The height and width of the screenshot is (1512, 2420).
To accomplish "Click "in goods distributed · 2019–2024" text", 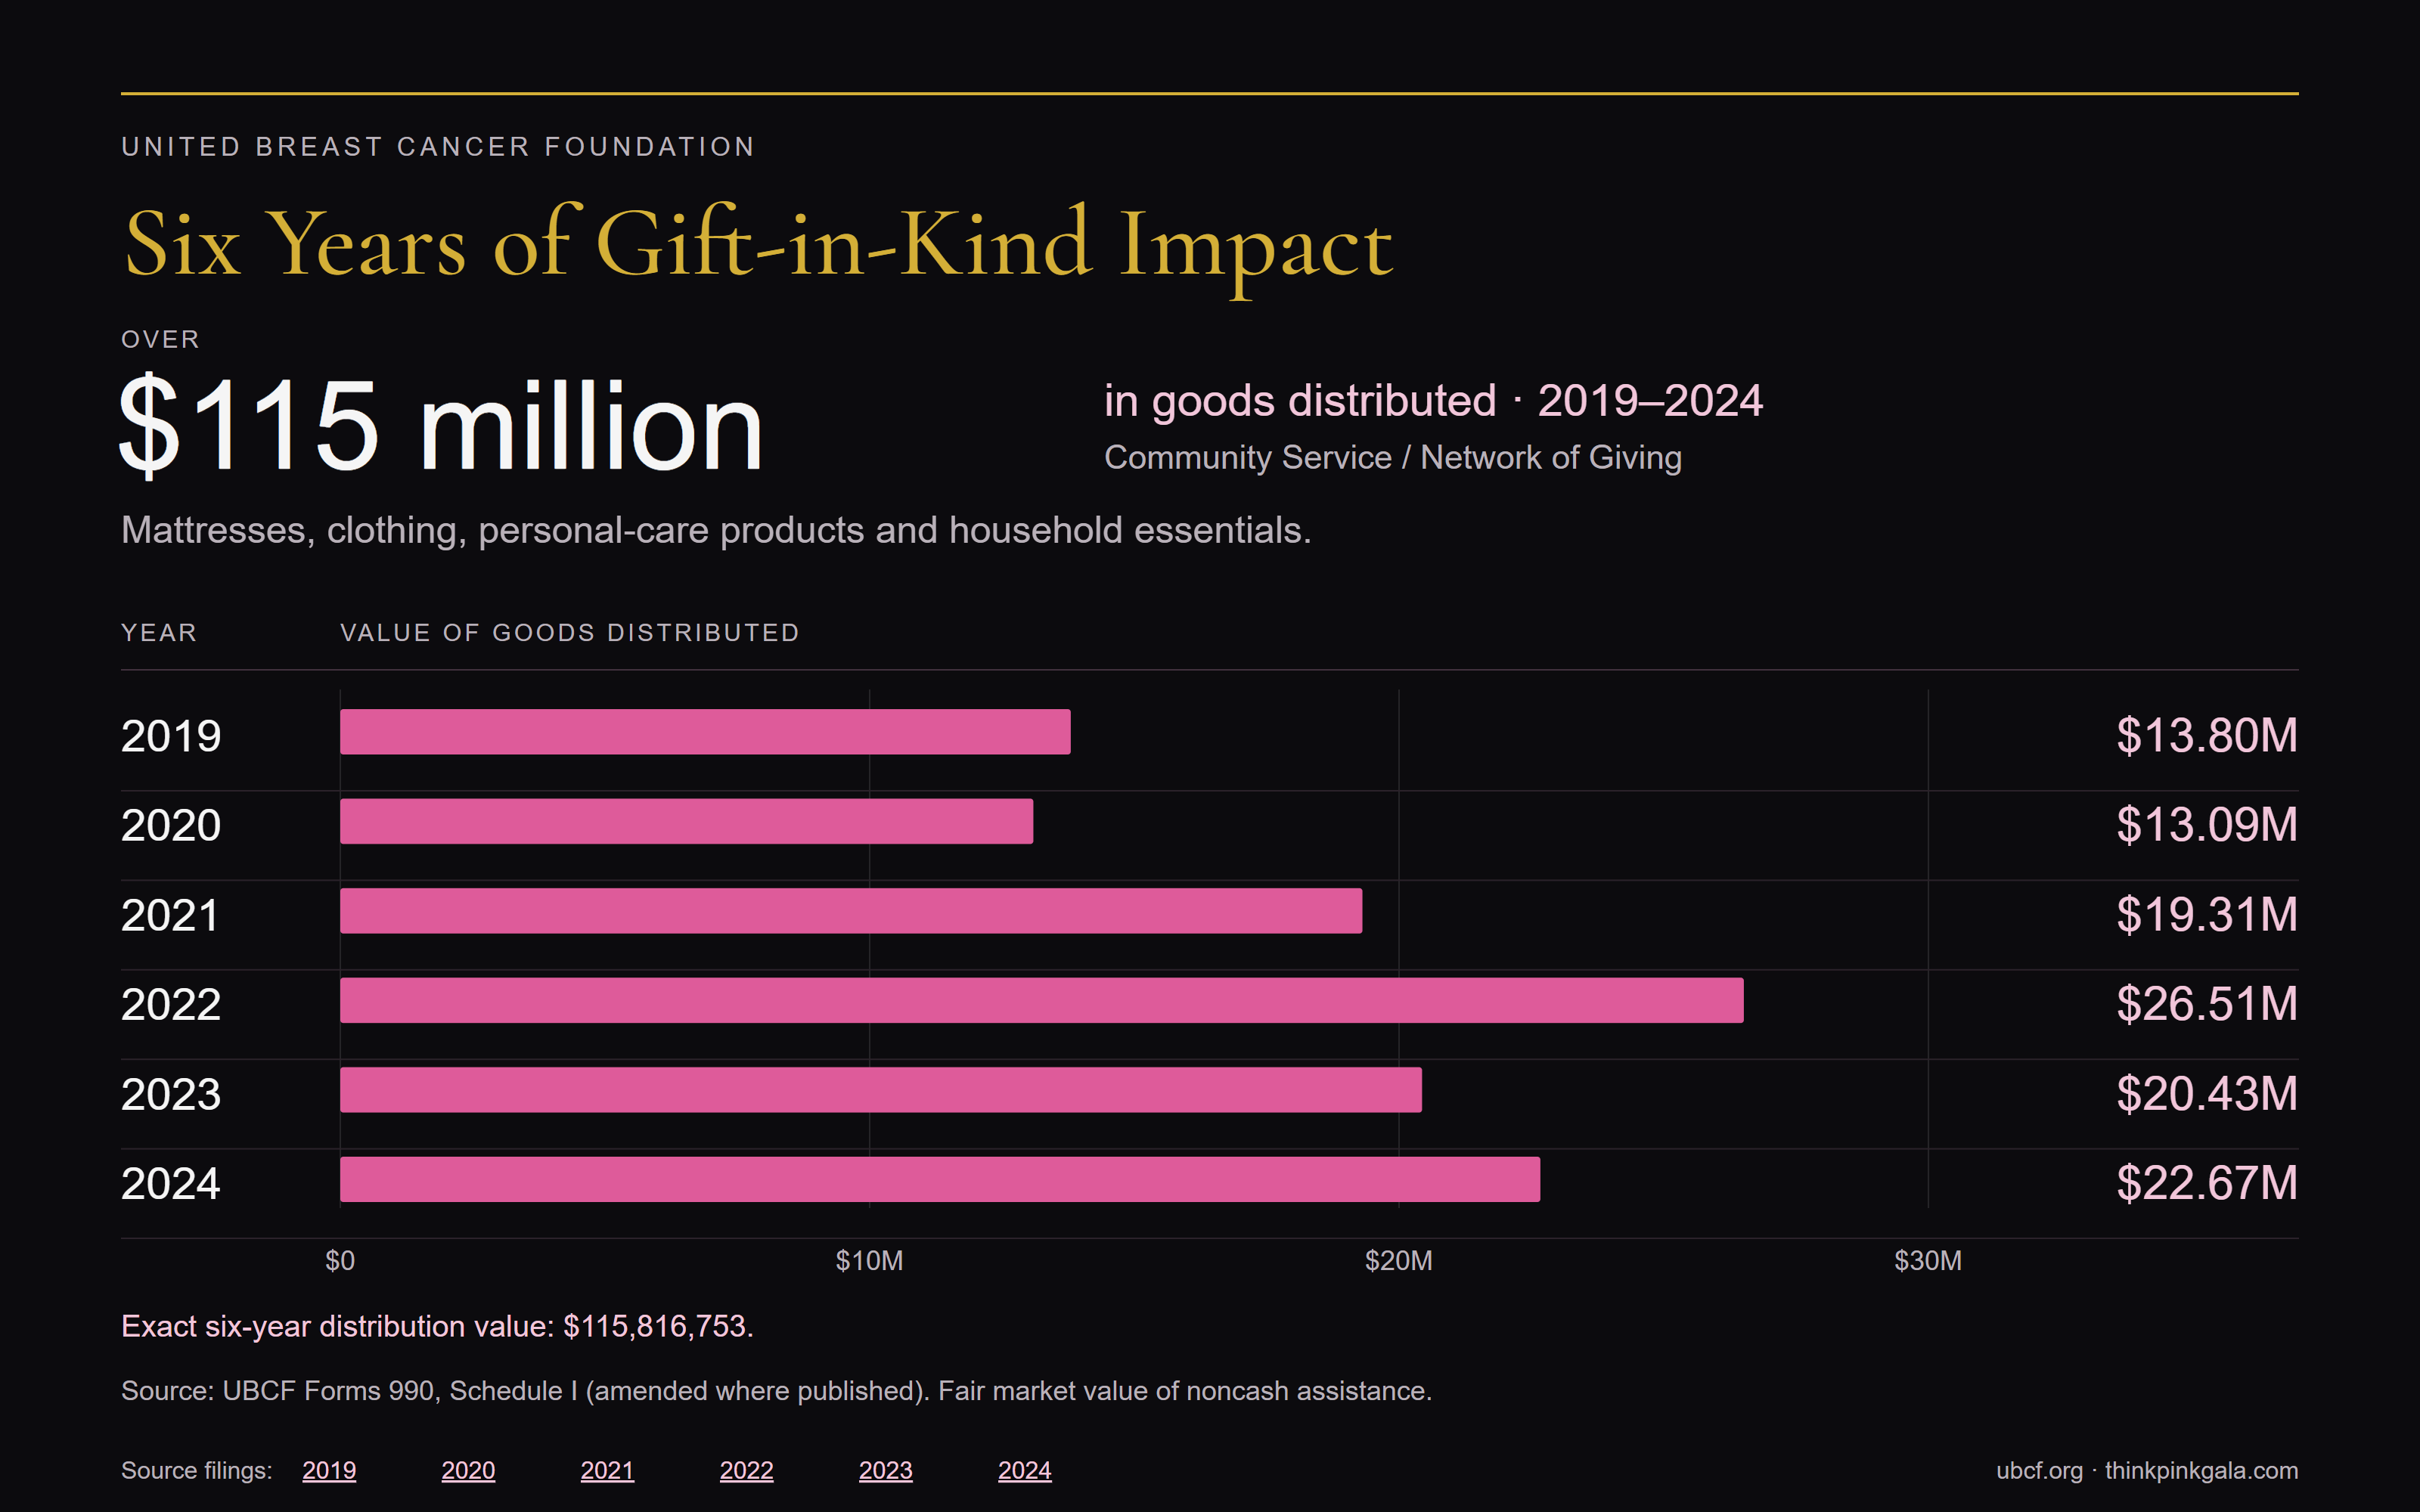I will tap(1433, 401).
